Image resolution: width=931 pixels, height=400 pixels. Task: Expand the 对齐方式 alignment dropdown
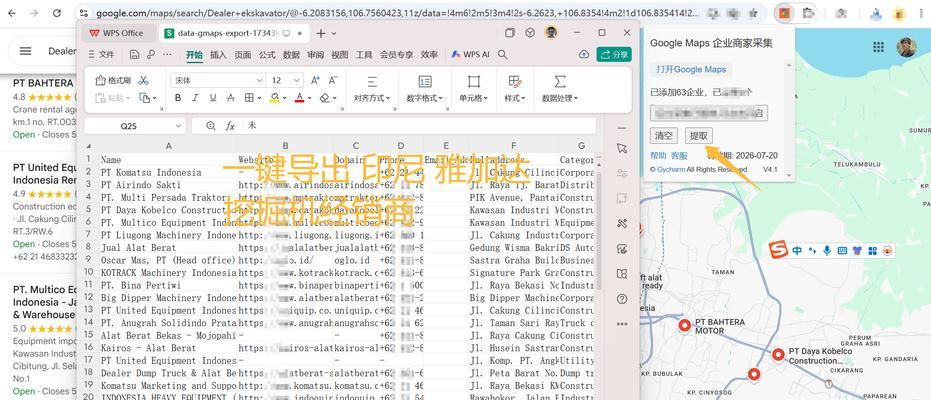click(x=372, y=98)
